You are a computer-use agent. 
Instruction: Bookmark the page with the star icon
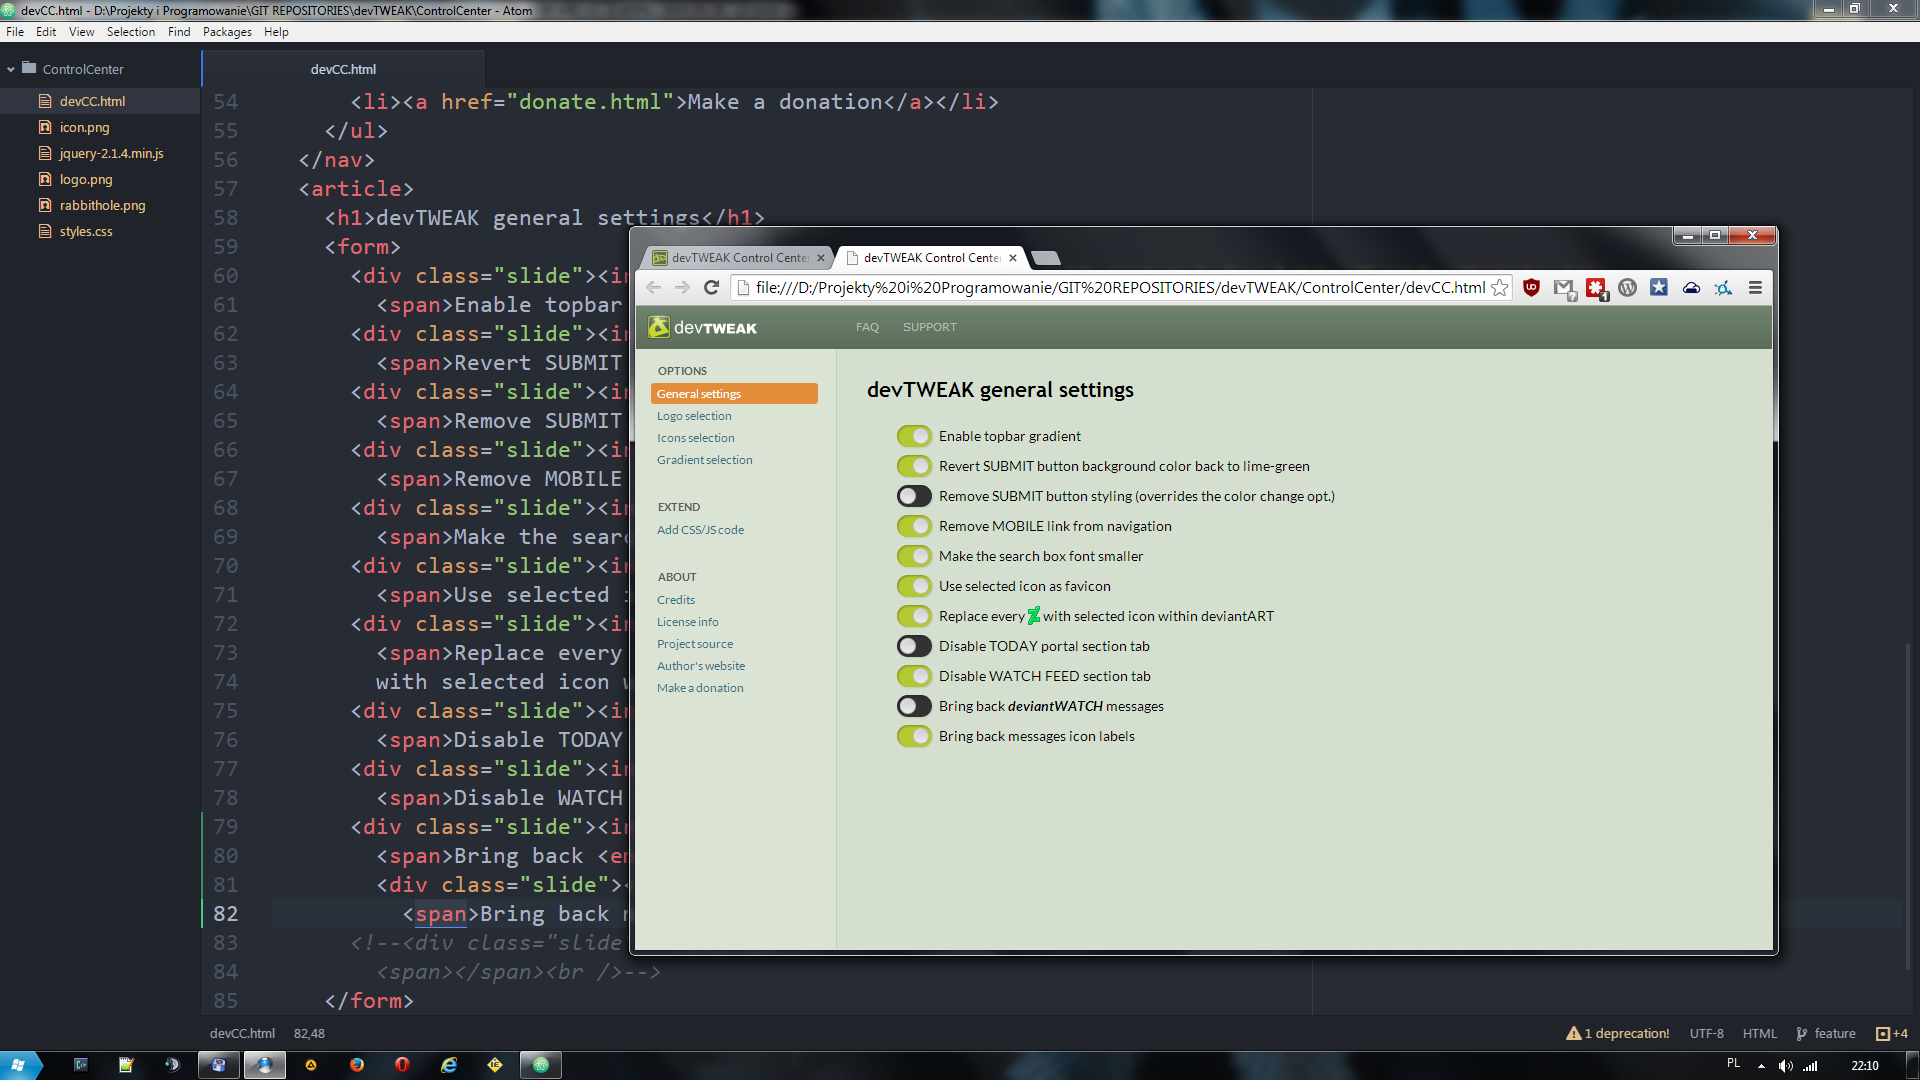coord(1499,288)
